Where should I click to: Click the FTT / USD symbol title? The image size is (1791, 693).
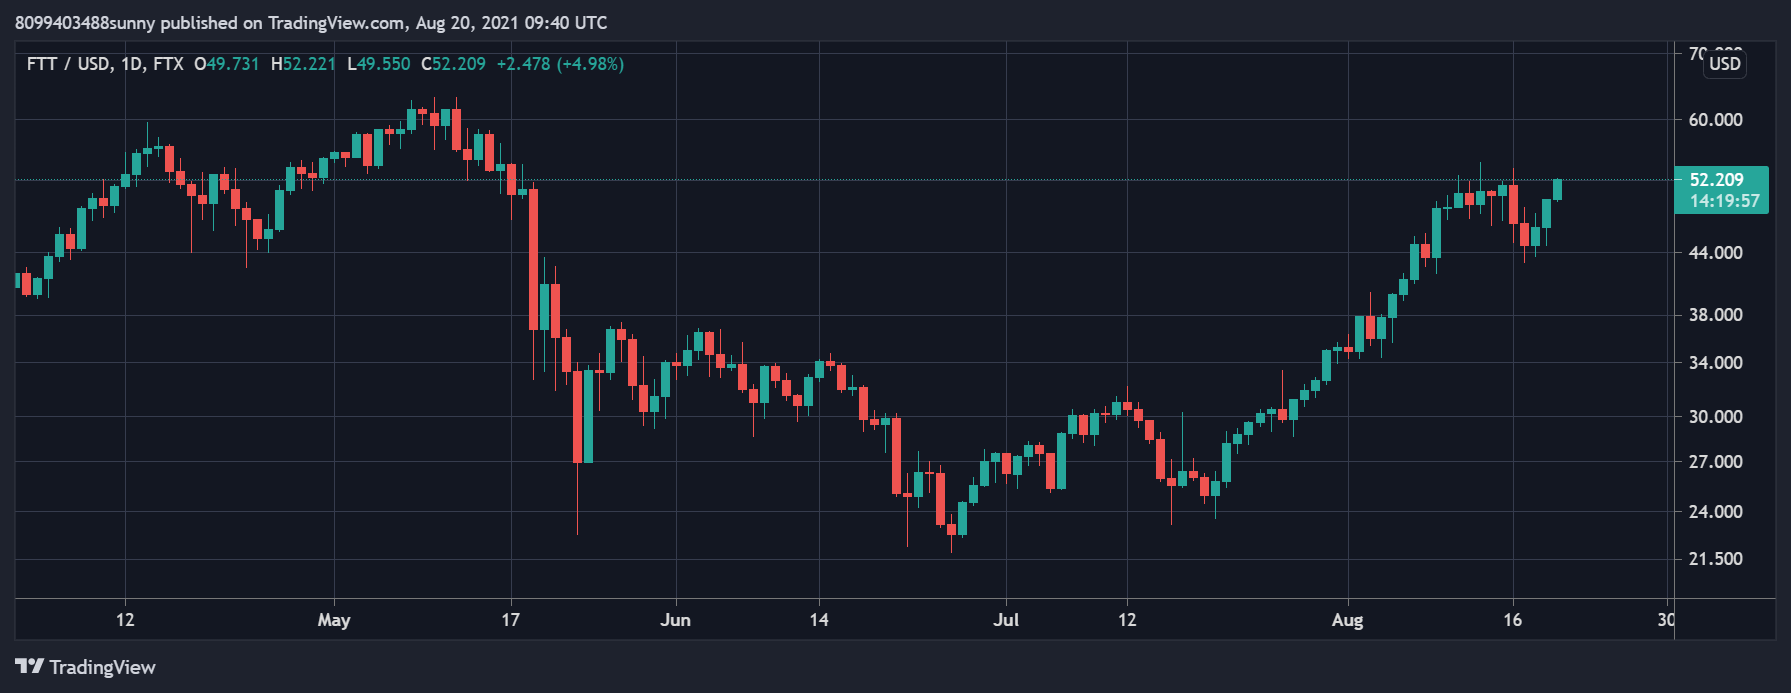click(x=68, y=64)
